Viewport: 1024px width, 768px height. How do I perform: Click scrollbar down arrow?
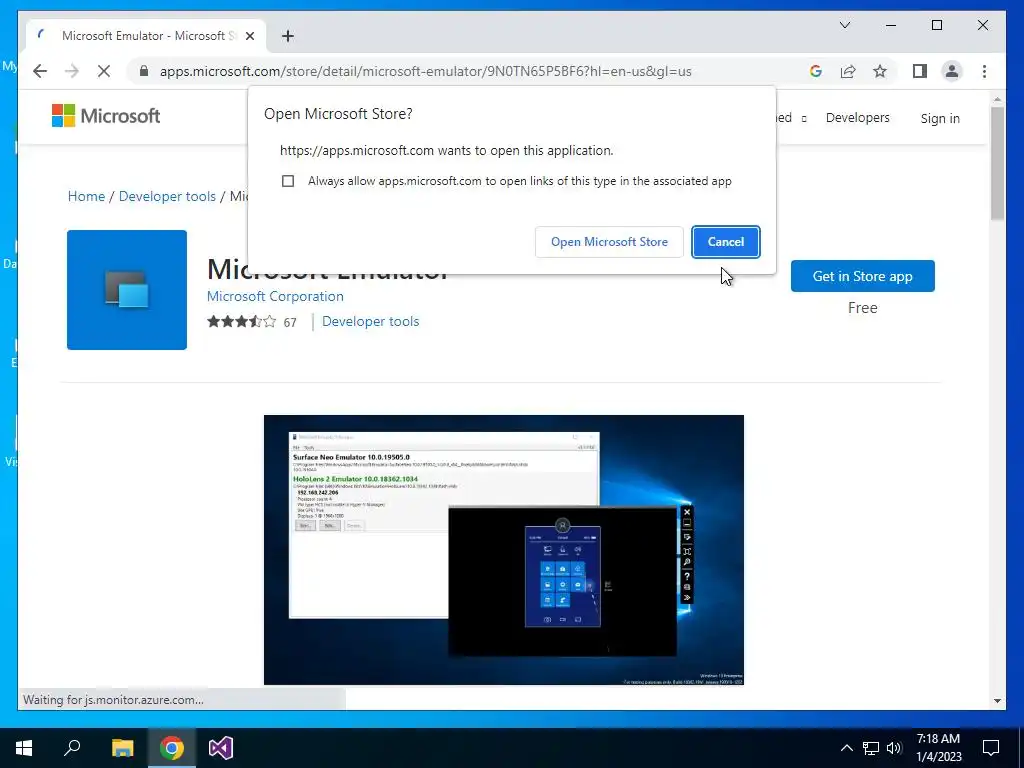click(997, 701)
